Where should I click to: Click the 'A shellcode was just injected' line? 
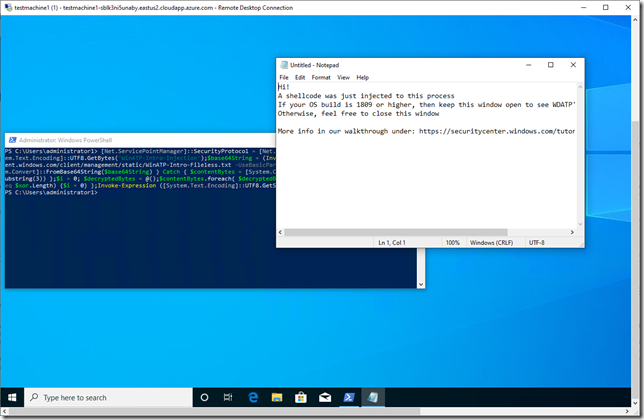(x=366, y=96)
